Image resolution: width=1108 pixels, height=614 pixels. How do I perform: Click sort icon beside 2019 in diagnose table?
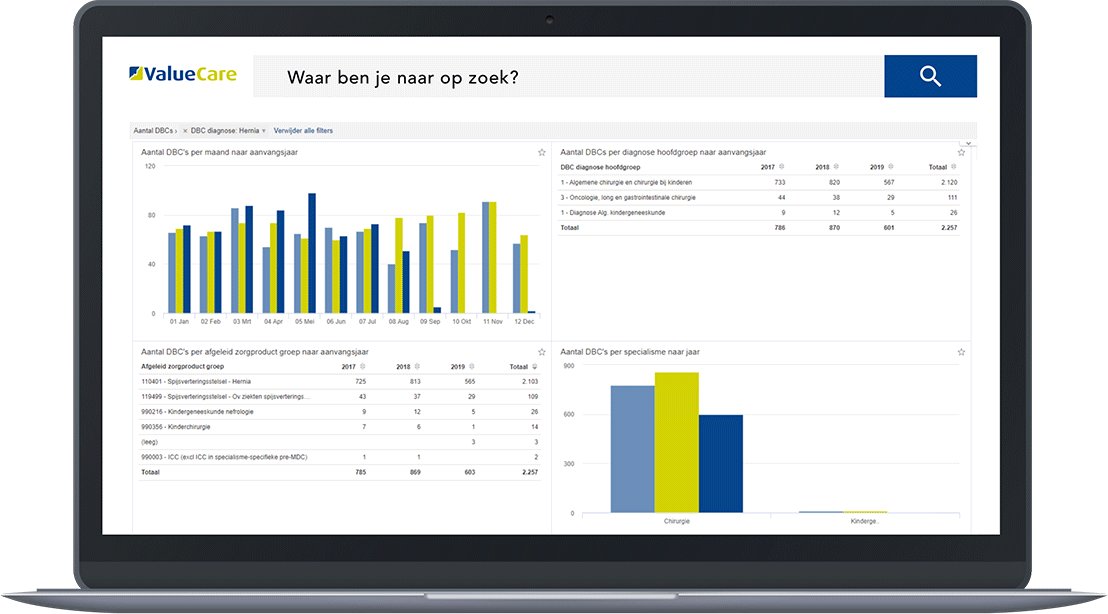pos(892,167)
